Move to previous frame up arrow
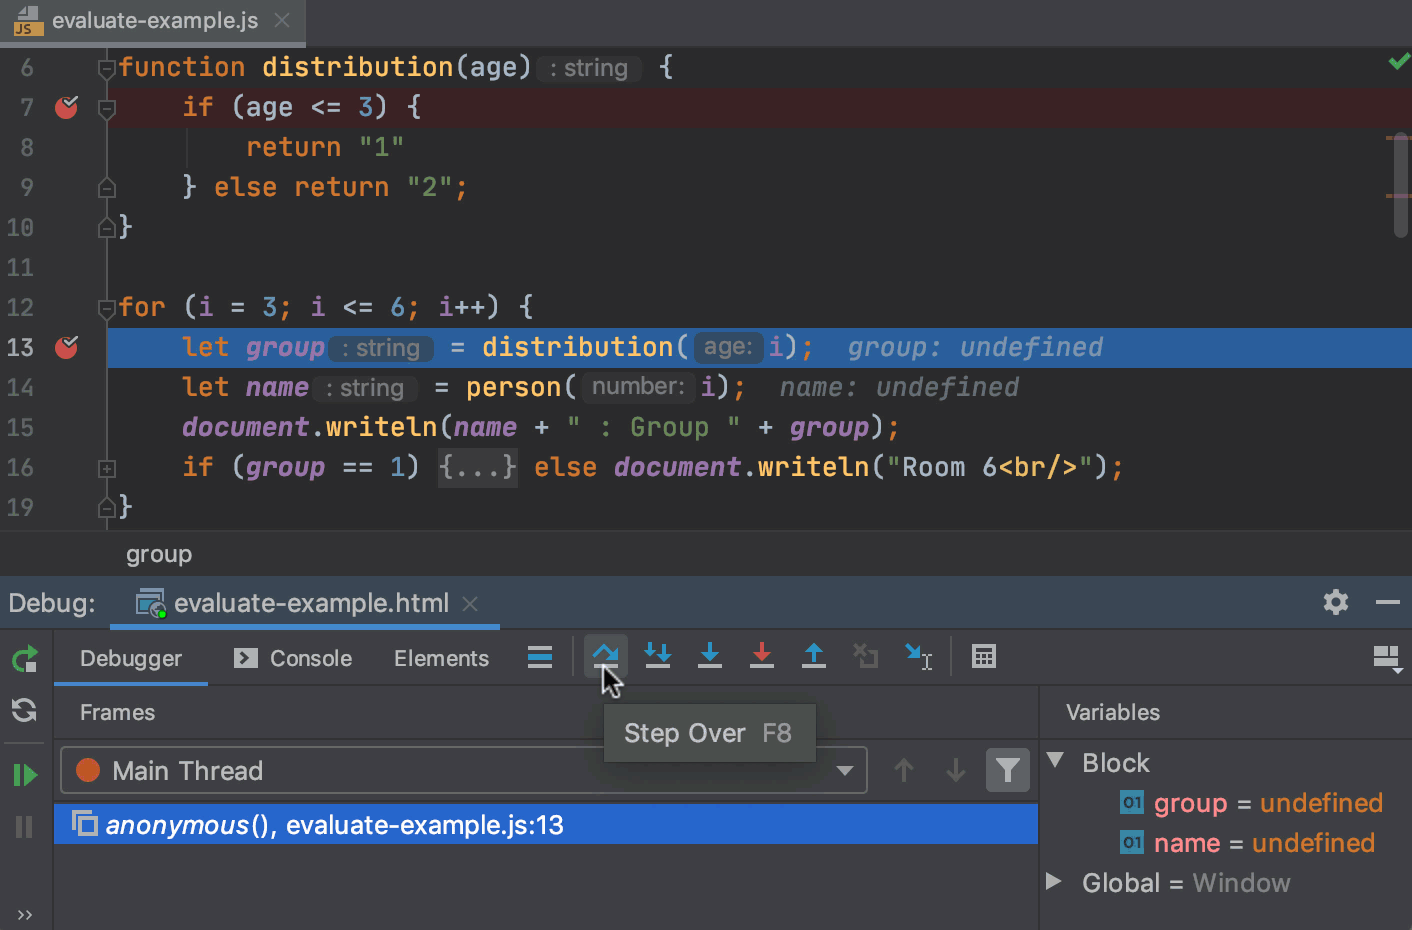The height and width of the screenshot is (930, 1412). click(904, 770)
